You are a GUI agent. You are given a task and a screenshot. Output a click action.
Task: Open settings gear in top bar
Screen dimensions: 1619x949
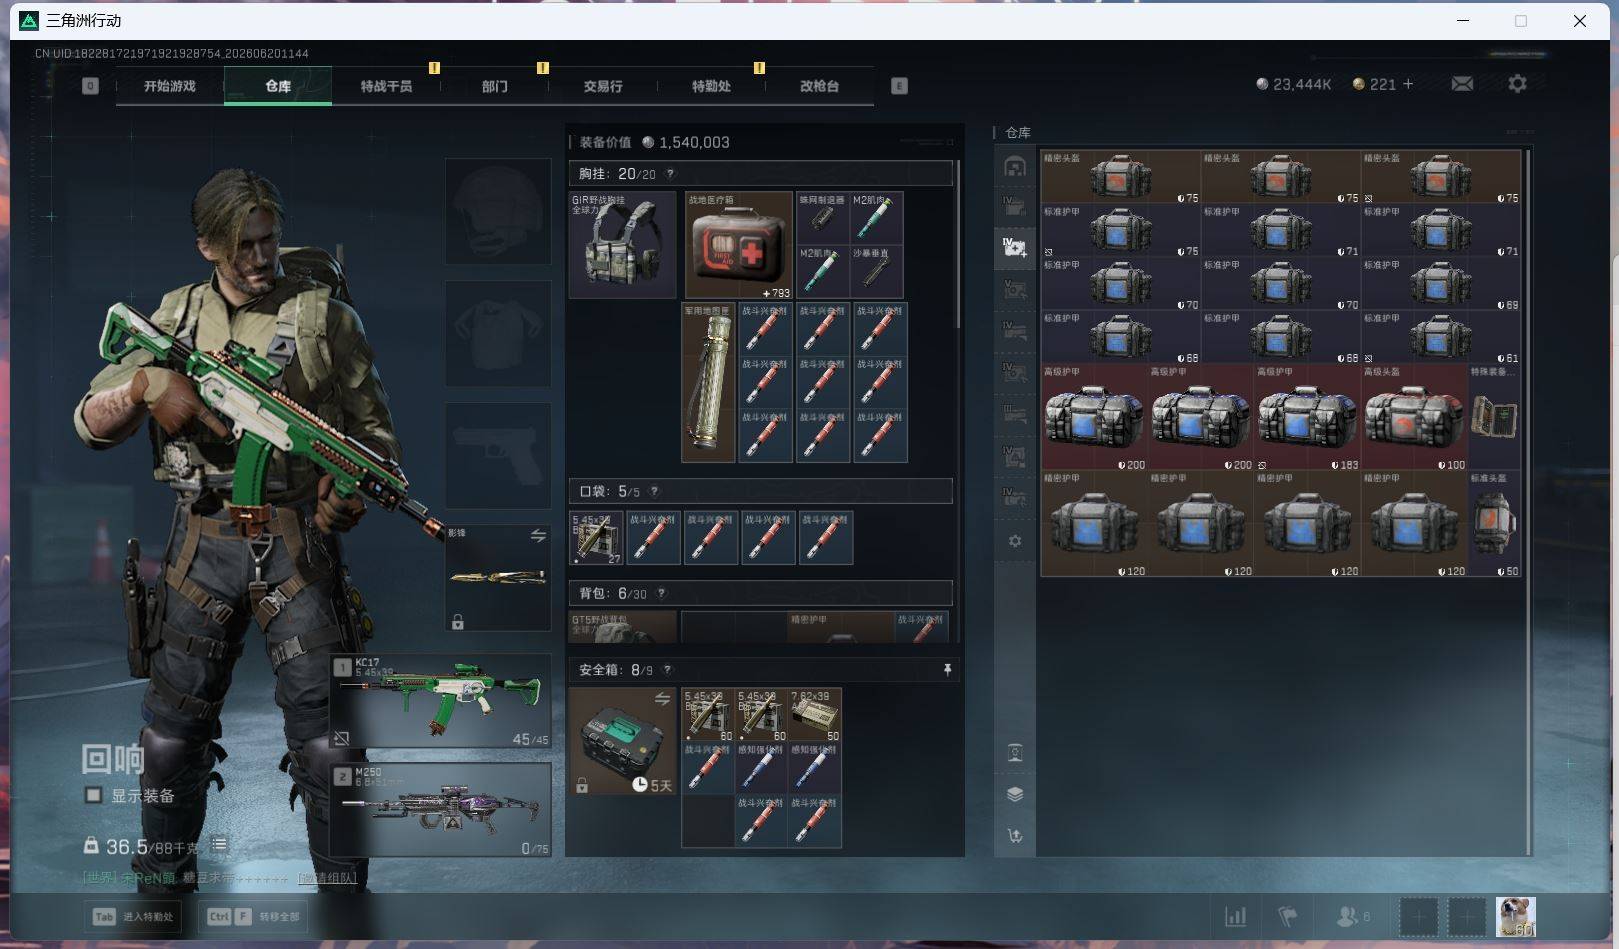tap(1517, 84)
